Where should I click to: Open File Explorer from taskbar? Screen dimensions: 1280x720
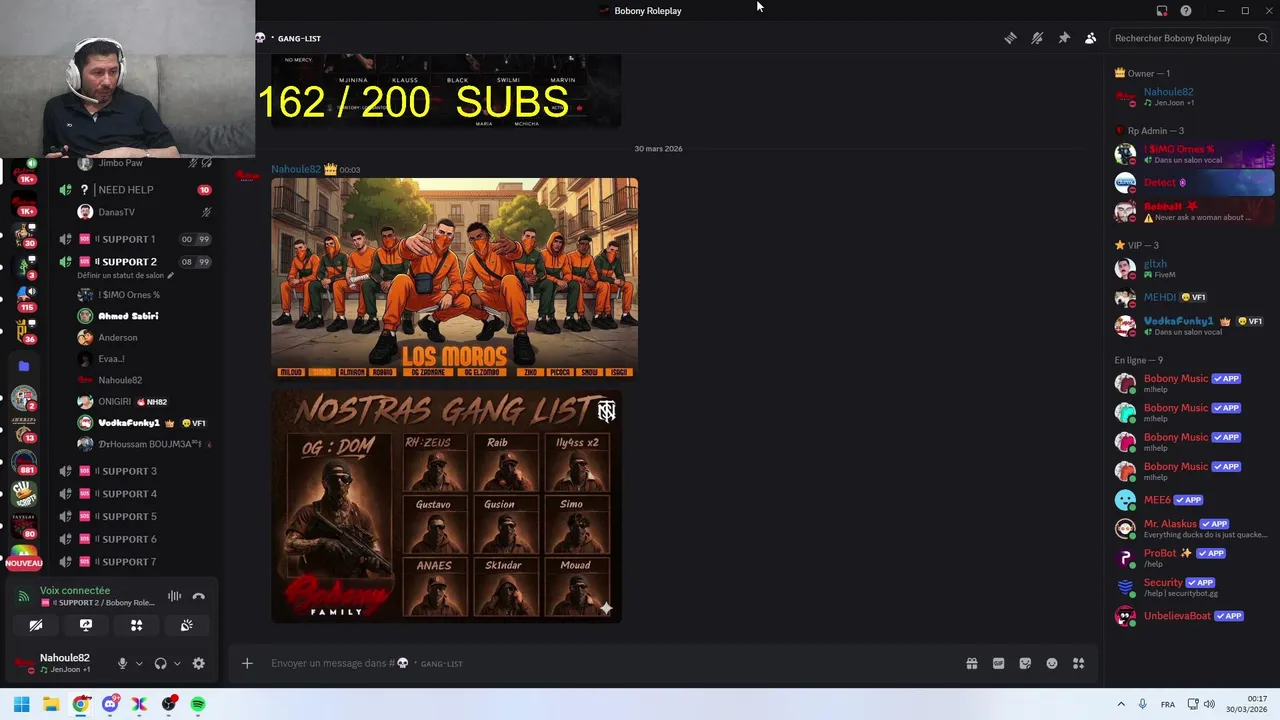pos(51,704)
